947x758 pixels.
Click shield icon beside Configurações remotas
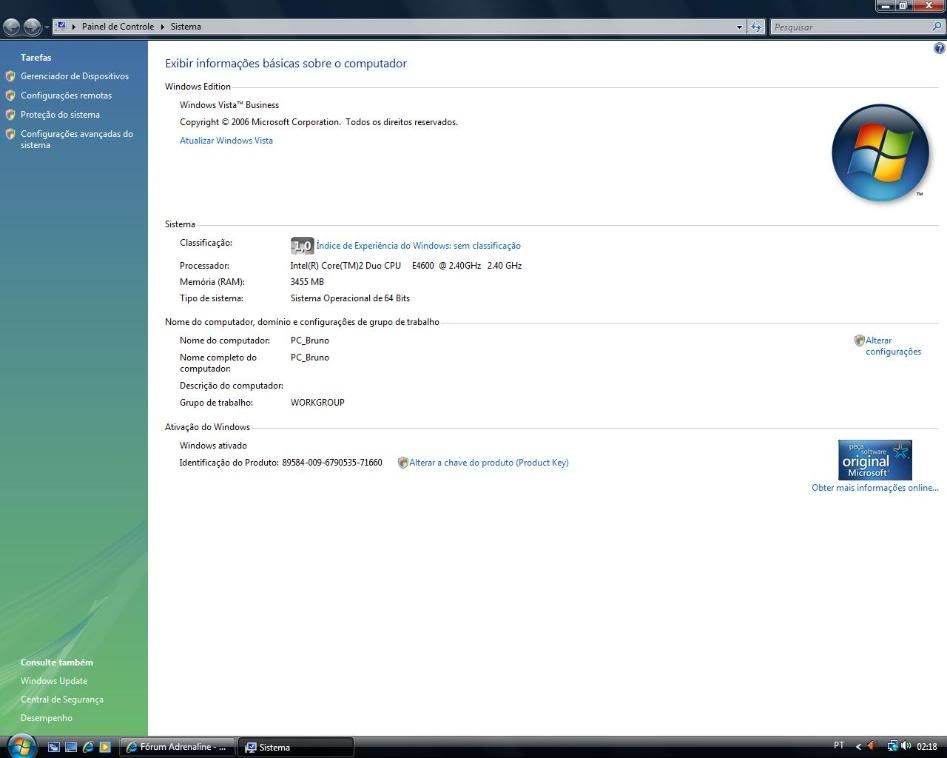(10, 95)
